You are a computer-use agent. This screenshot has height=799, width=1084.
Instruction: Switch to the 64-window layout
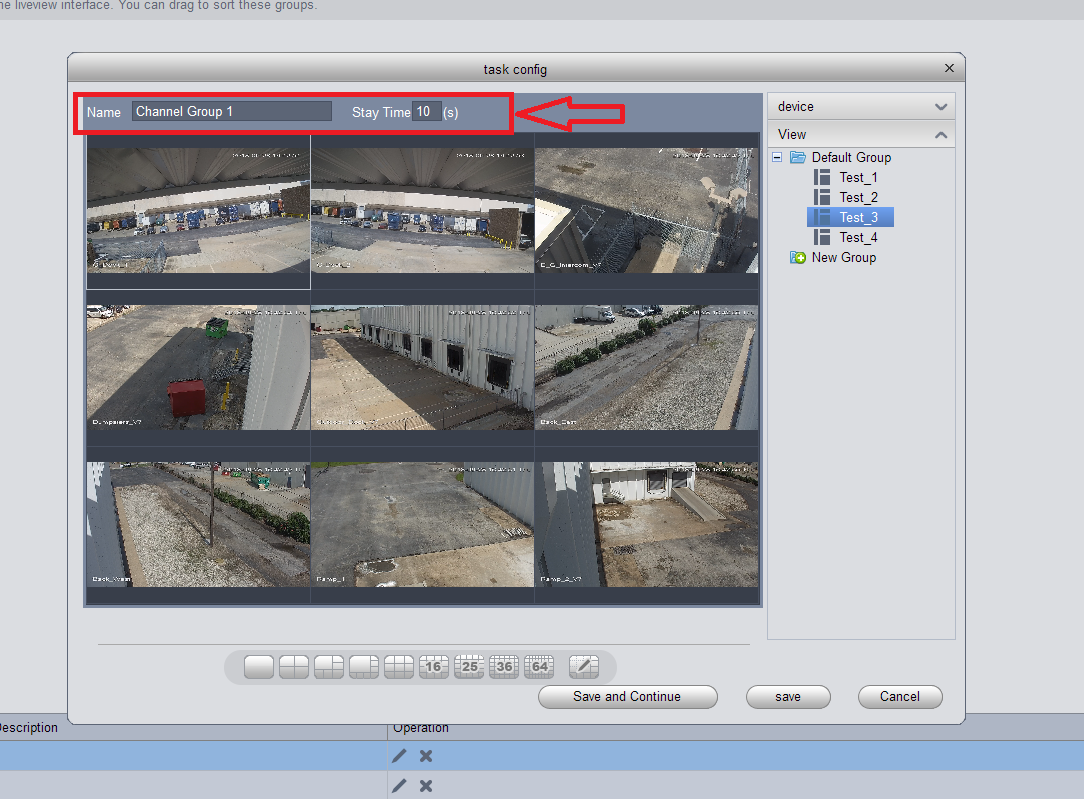[x=539, y=667]
